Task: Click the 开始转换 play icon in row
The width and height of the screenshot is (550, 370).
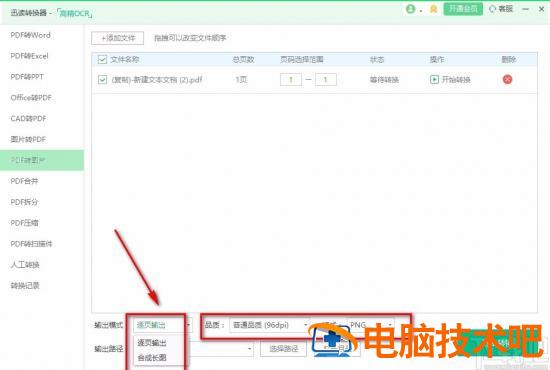Action: (434, 80)
